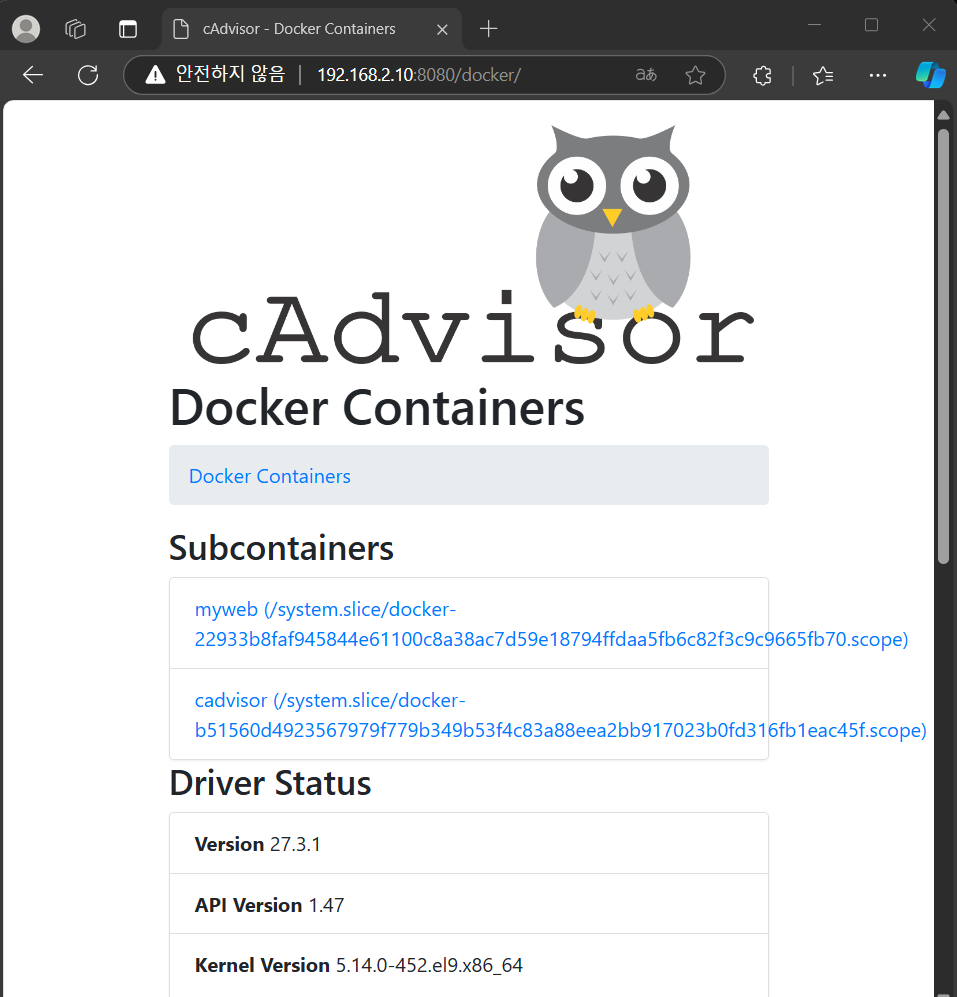The width and height of the screenshot is (957, 997).
Task: Open the extensions puzzle icon
Action: [762, 75]
